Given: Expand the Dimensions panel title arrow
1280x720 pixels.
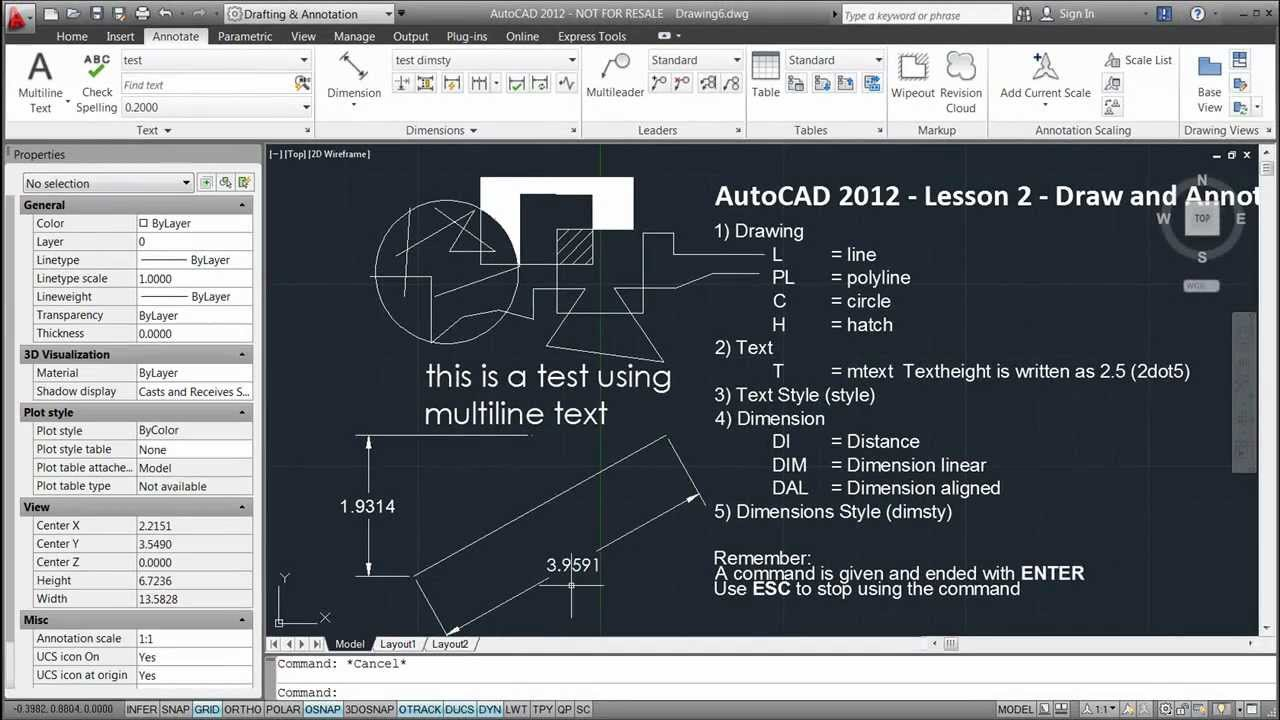Looking at the screenshot, I should point(473,130).
